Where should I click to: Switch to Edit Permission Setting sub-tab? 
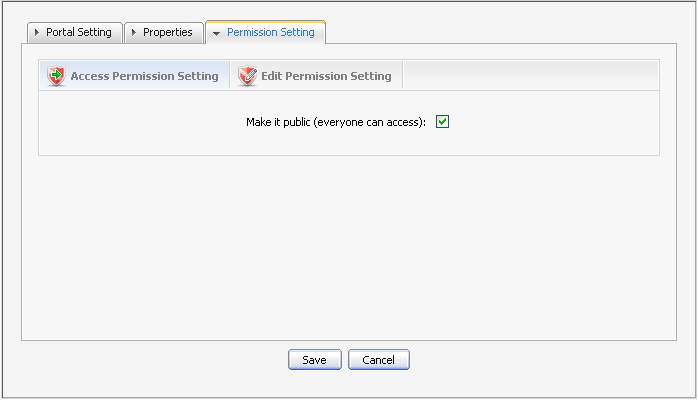coord(326,76)
